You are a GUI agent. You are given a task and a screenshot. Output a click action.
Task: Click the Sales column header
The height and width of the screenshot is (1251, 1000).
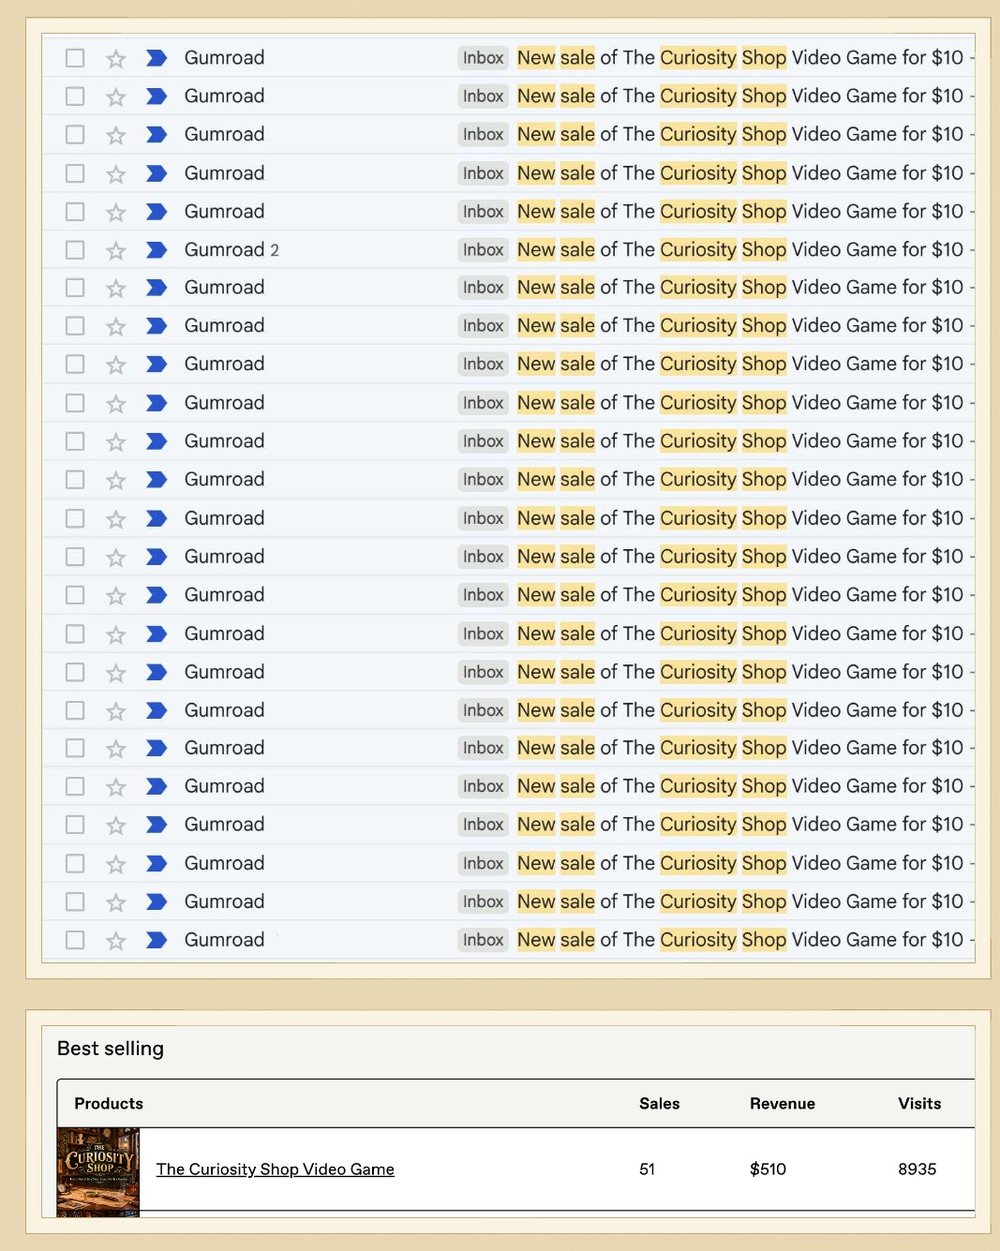(x=659, y=1104)
